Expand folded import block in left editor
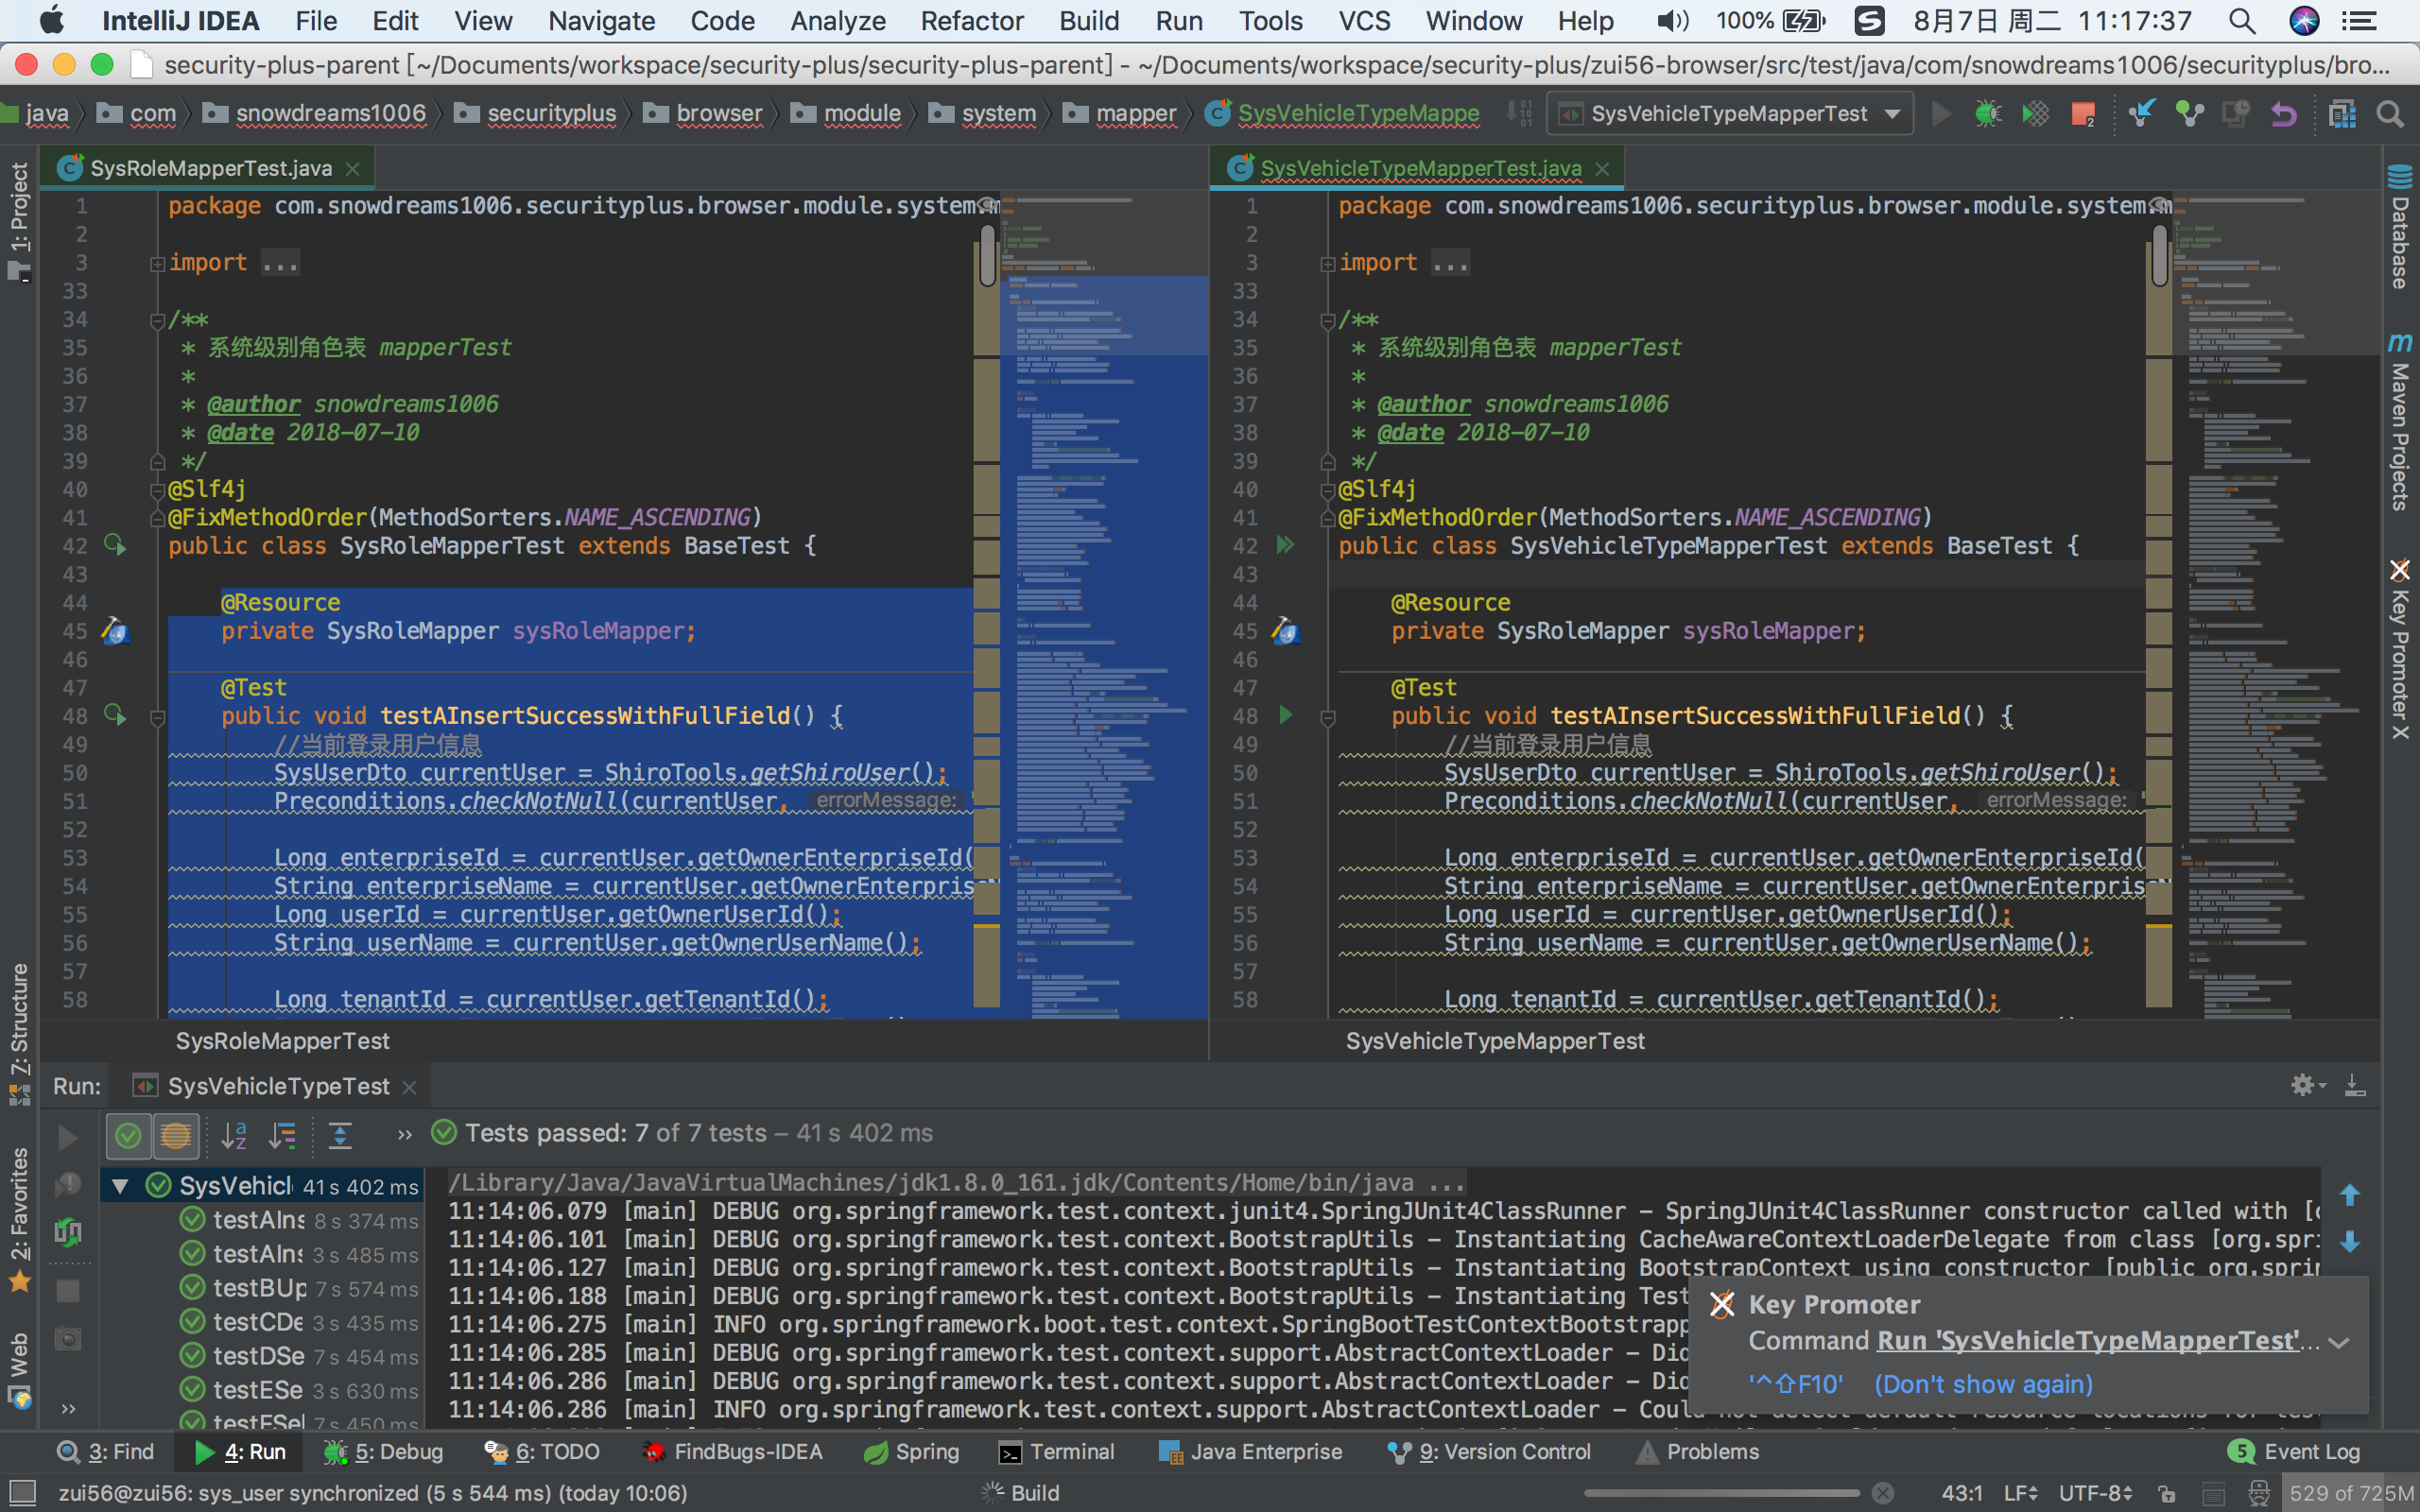Viewport: 2420px width, 1512px height. (157, 264)
